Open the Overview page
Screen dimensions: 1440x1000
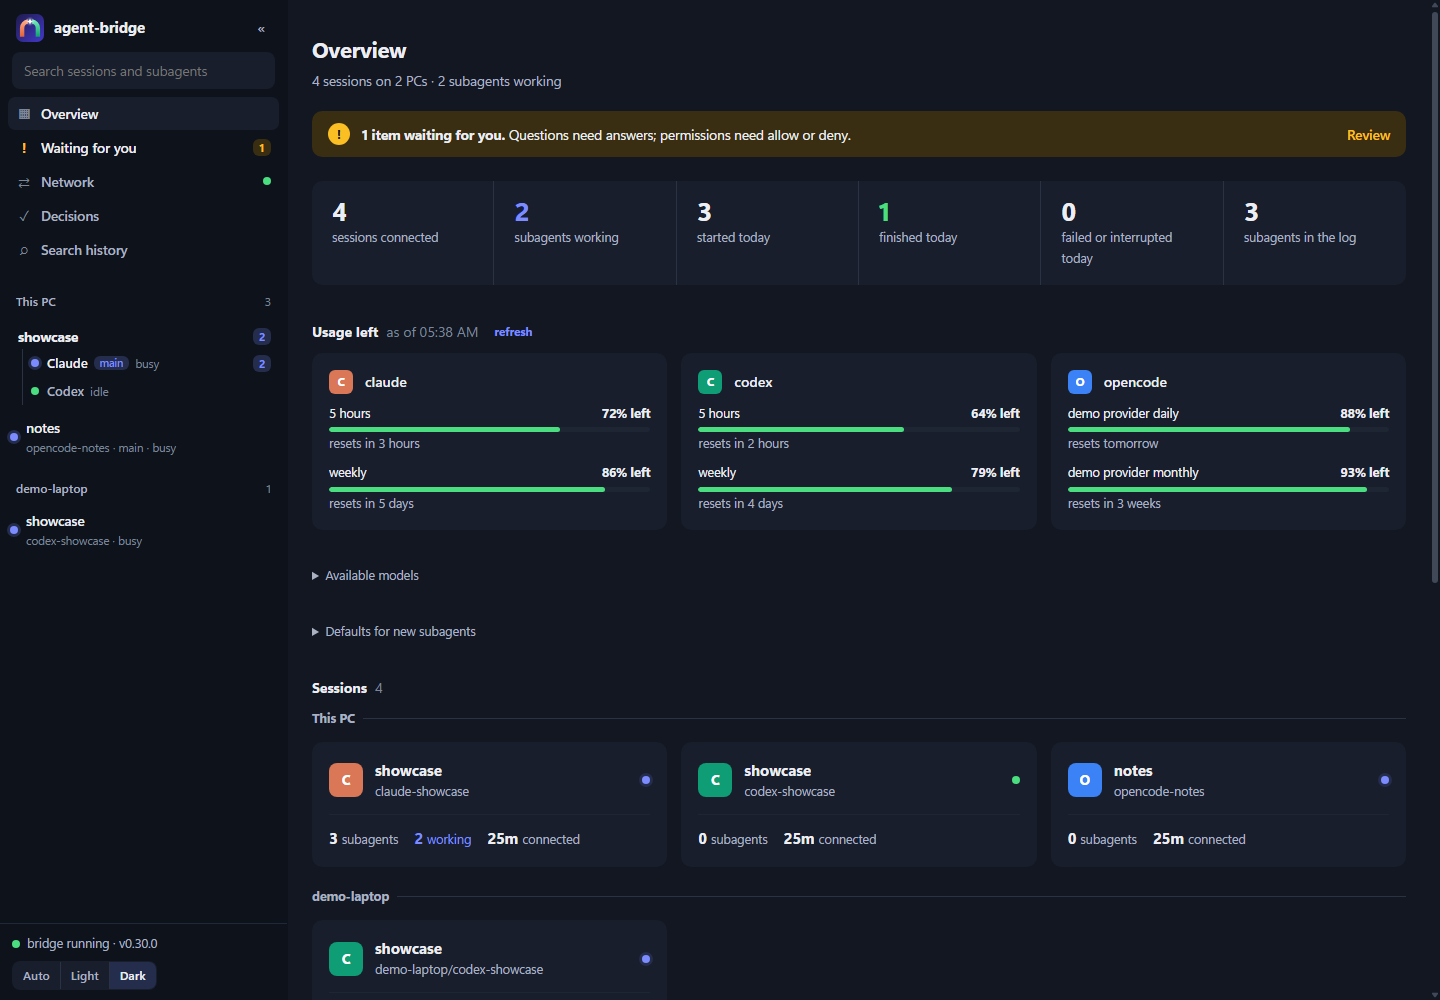[x=143, y=114]
